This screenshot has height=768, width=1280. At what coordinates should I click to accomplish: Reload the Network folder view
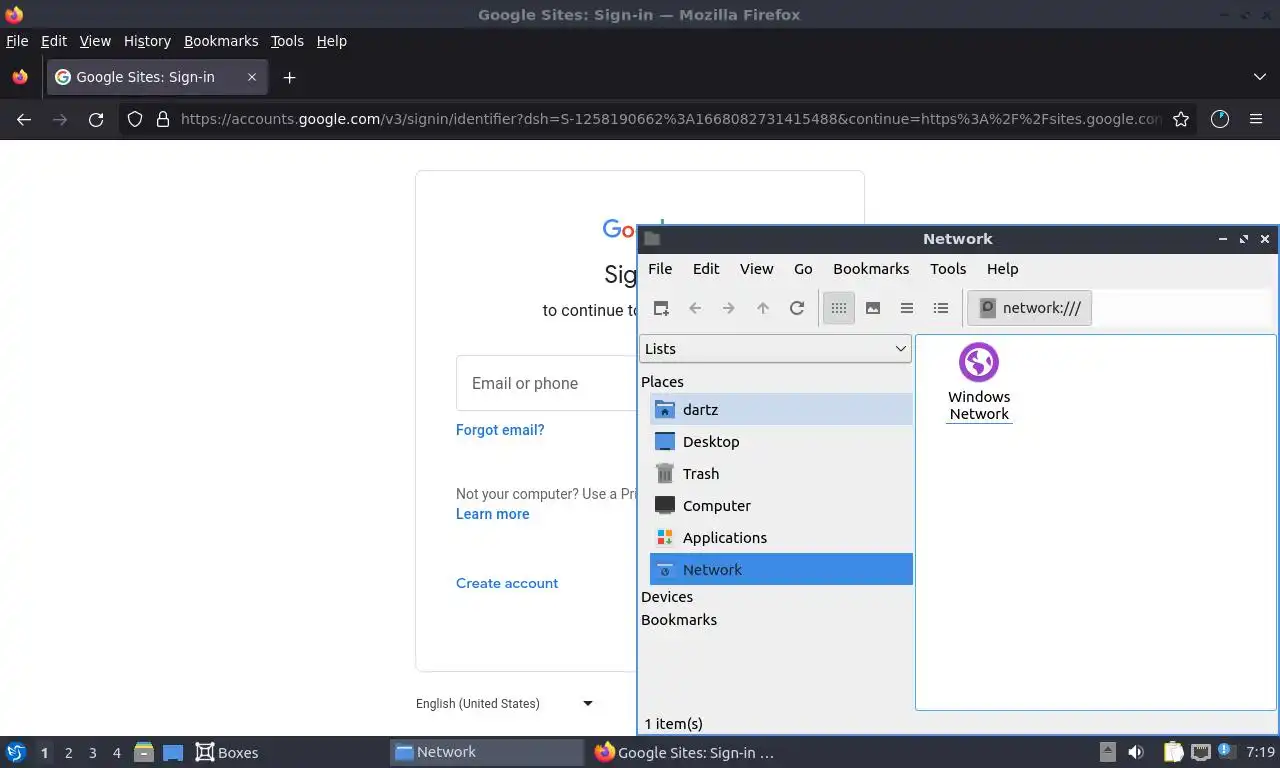(797, 308)
